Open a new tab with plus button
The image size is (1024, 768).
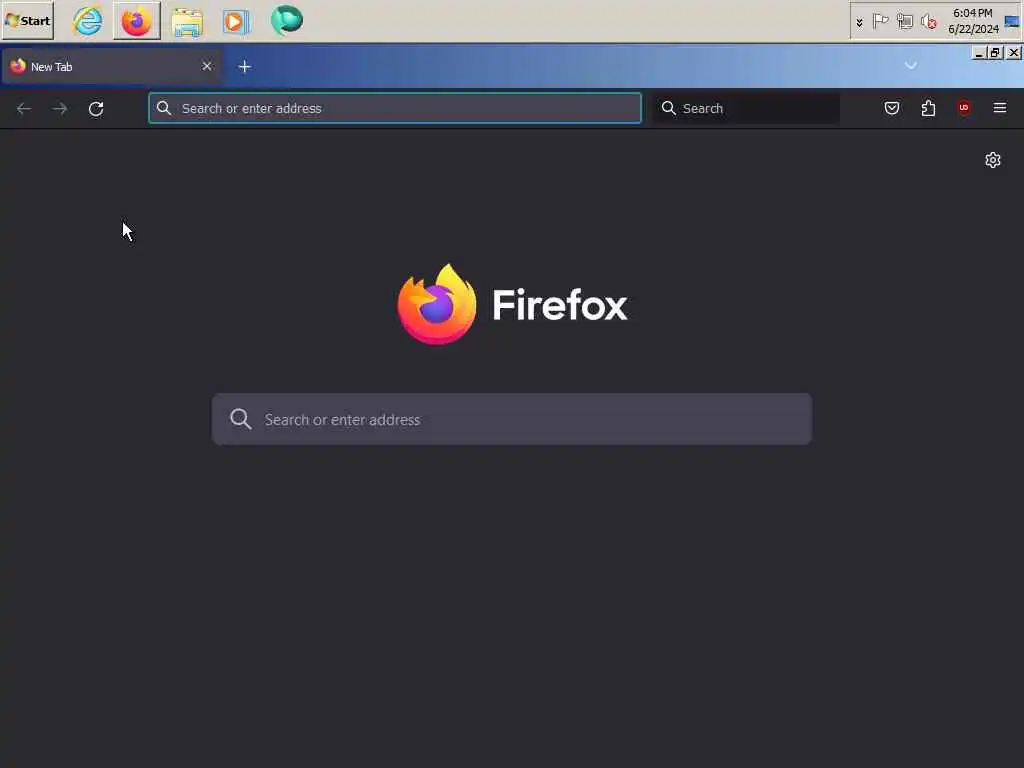pos(244,67)
